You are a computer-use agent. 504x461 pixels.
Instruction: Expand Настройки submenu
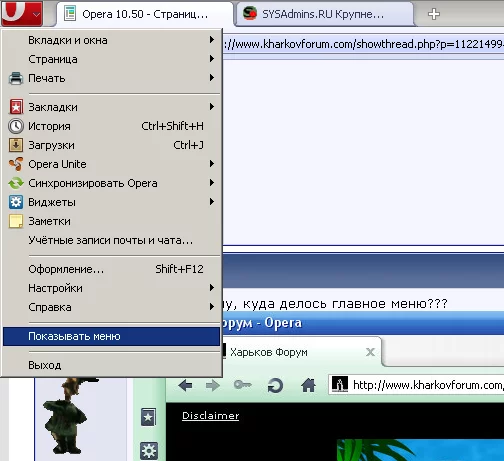pos(111,288)
